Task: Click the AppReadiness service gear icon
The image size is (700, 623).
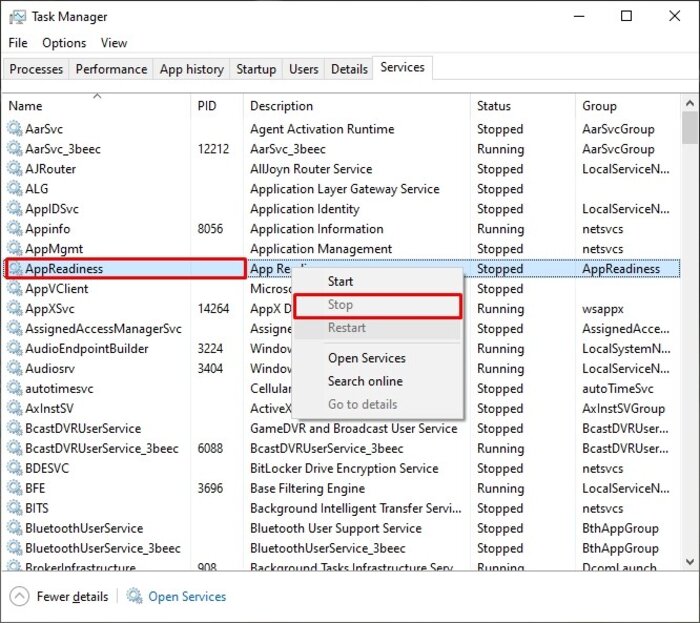Action: (x=15, y=268)
